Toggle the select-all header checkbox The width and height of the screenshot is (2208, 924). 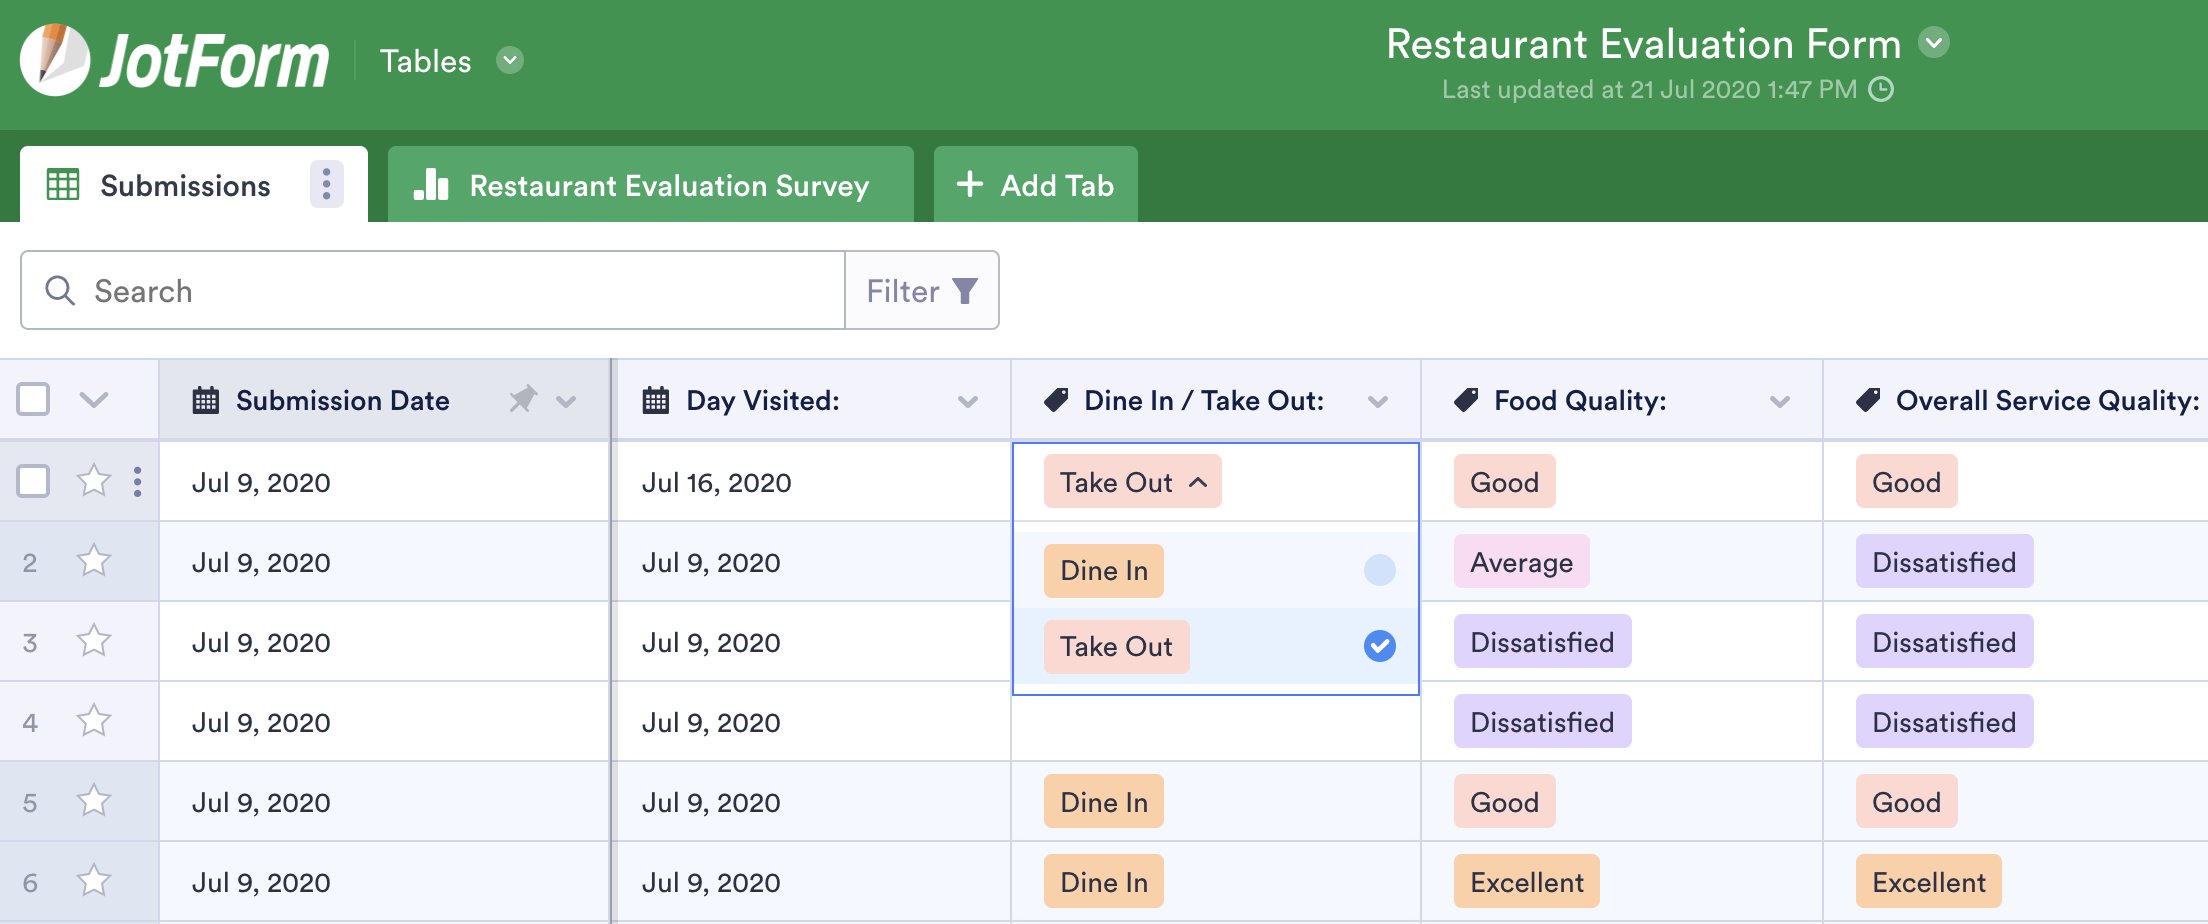pos(33,400)
